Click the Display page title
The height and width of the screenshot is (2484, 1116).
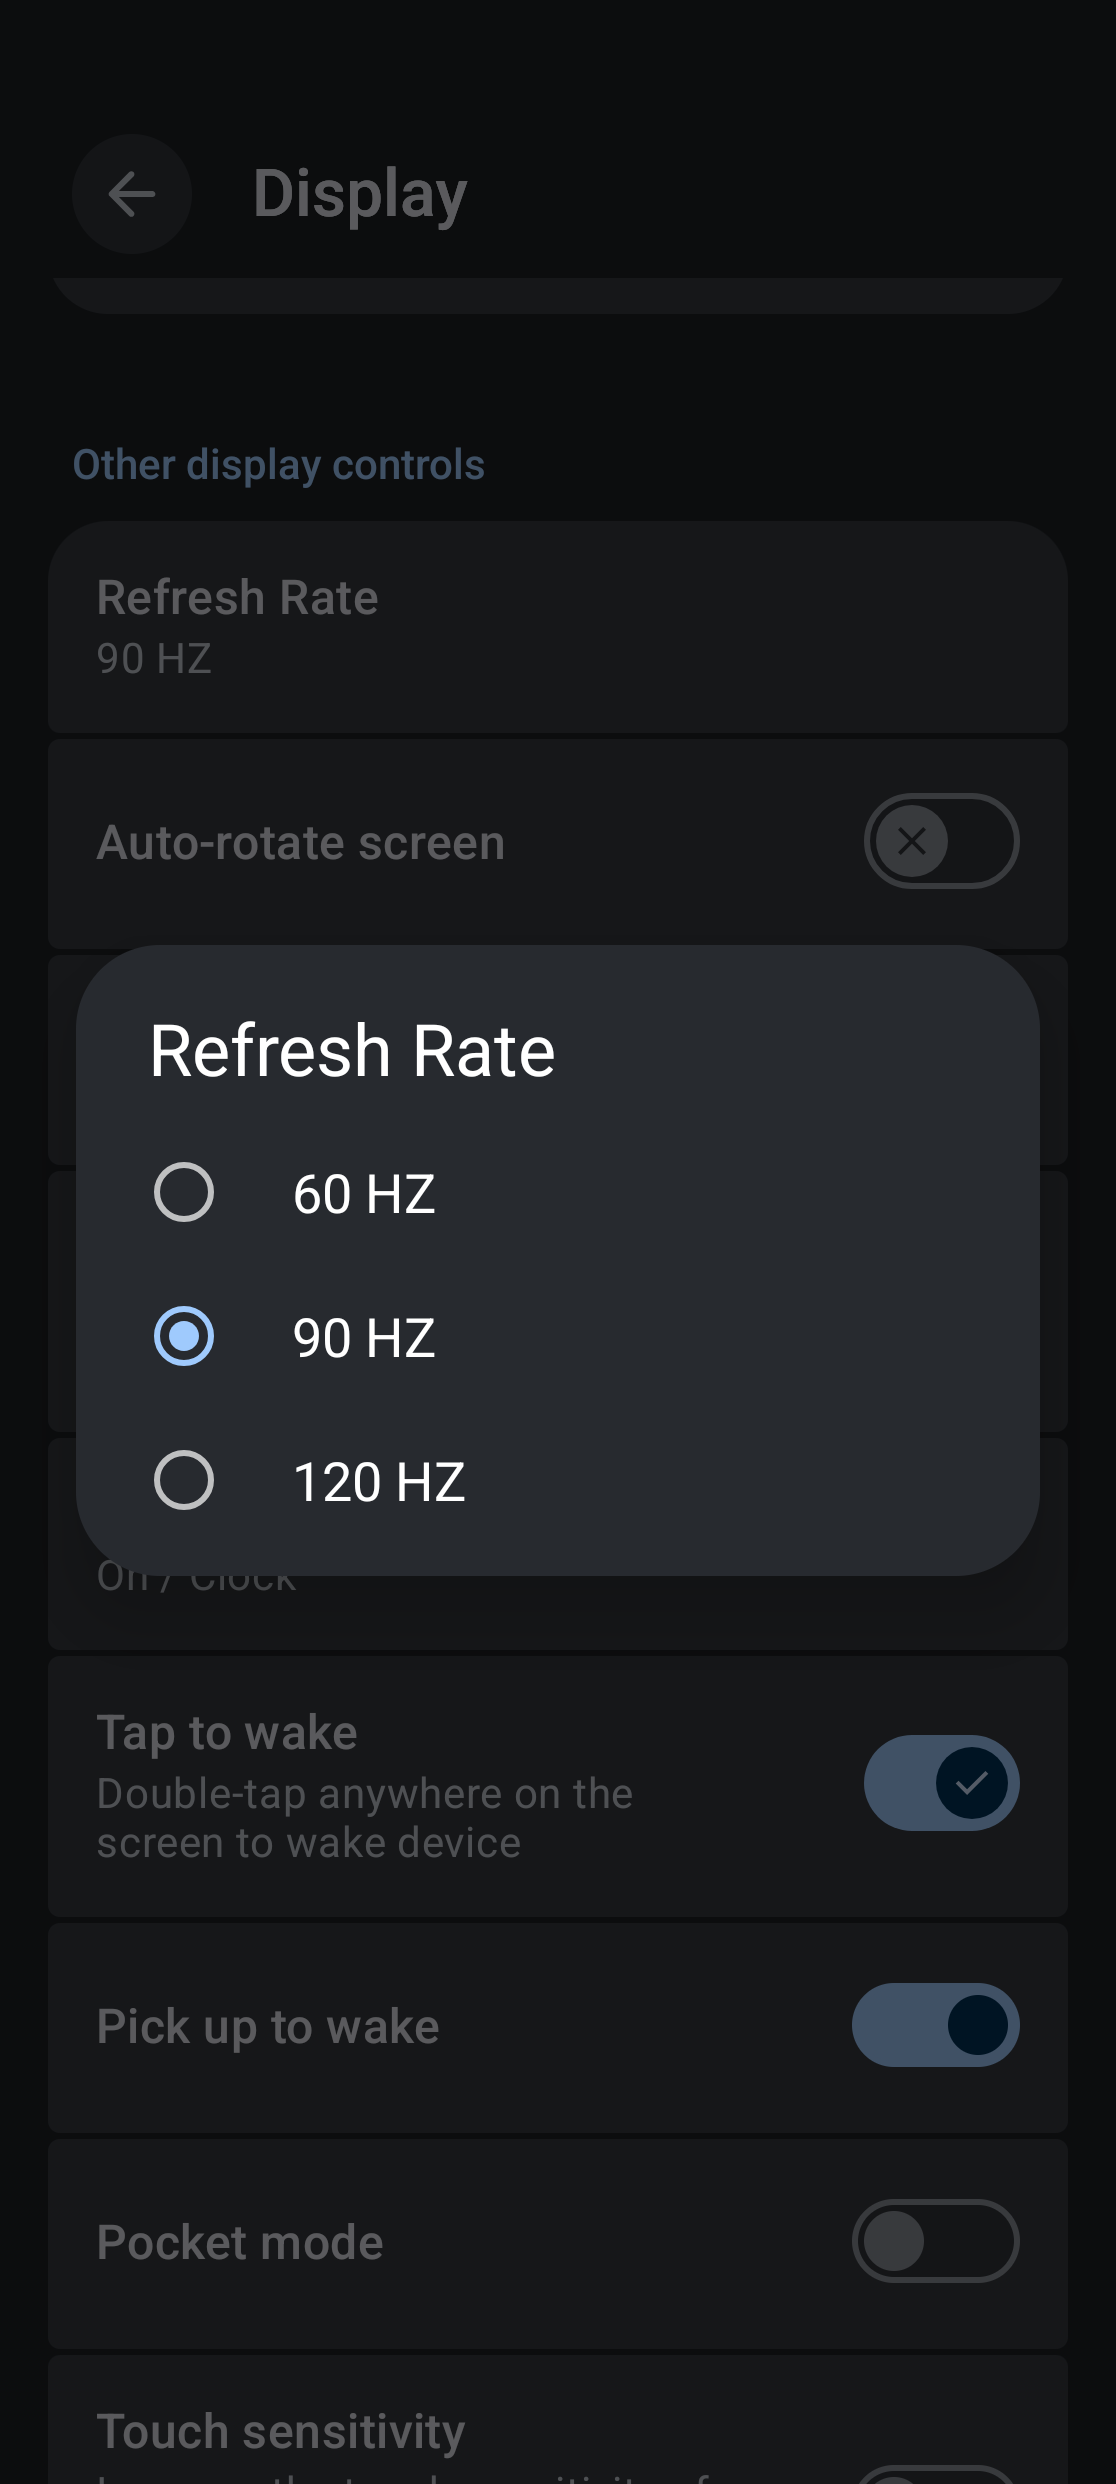click(360, 194)
